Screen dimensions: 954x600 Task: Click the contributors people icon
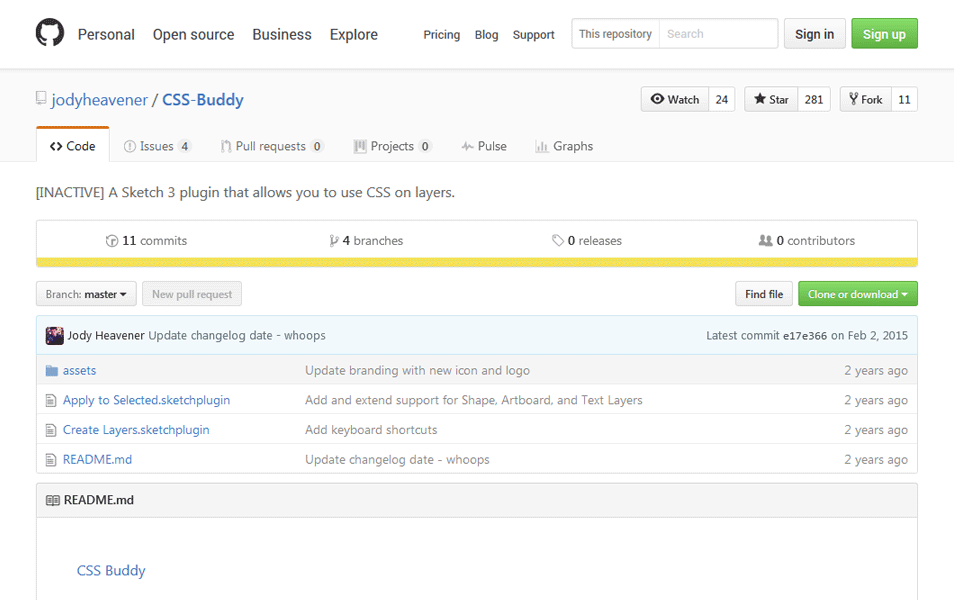tap(764, 240)
